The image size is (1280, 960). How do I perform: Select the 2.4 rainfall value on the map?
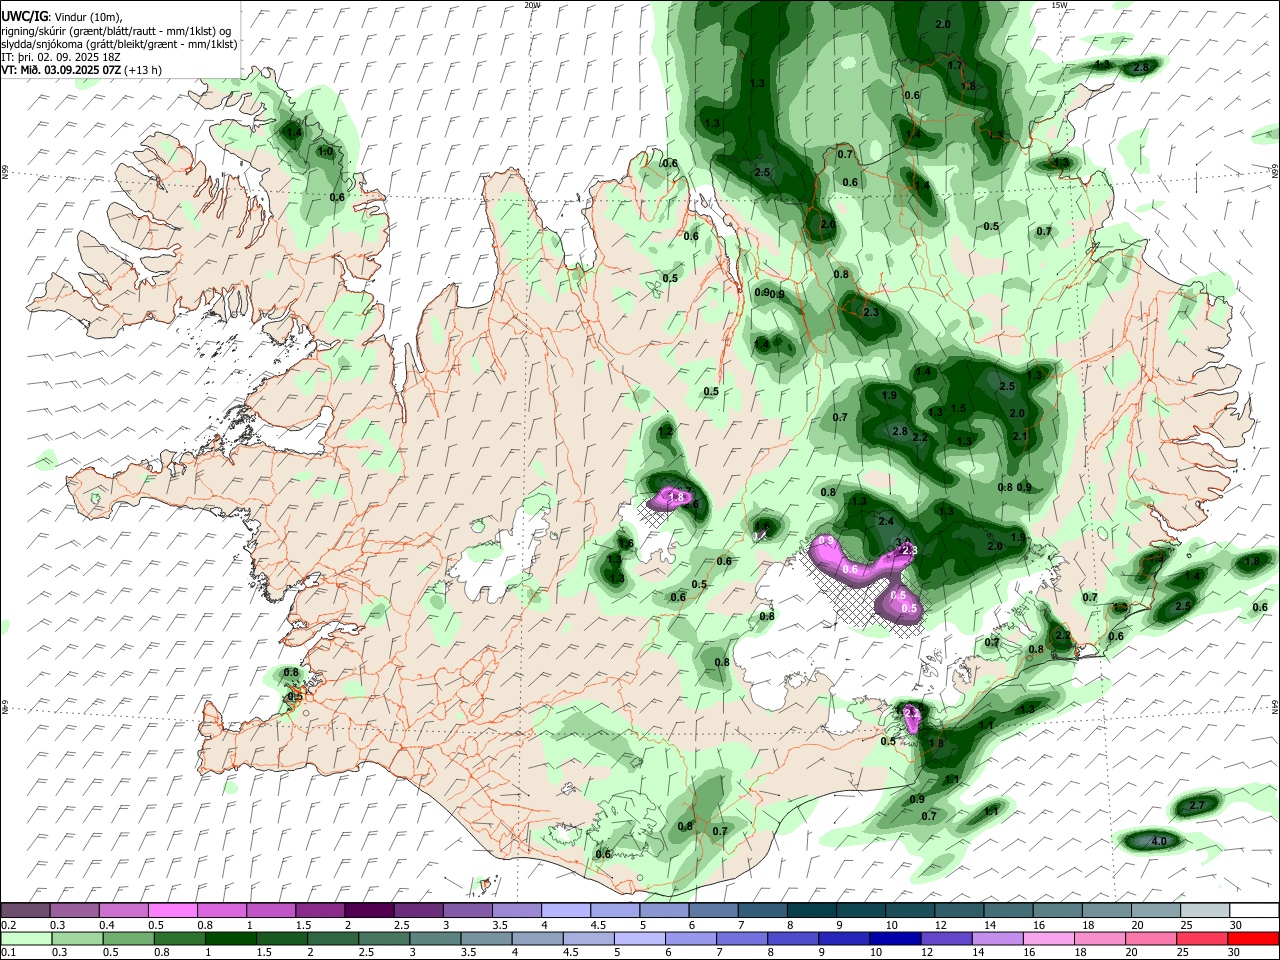tap(886, 522)
